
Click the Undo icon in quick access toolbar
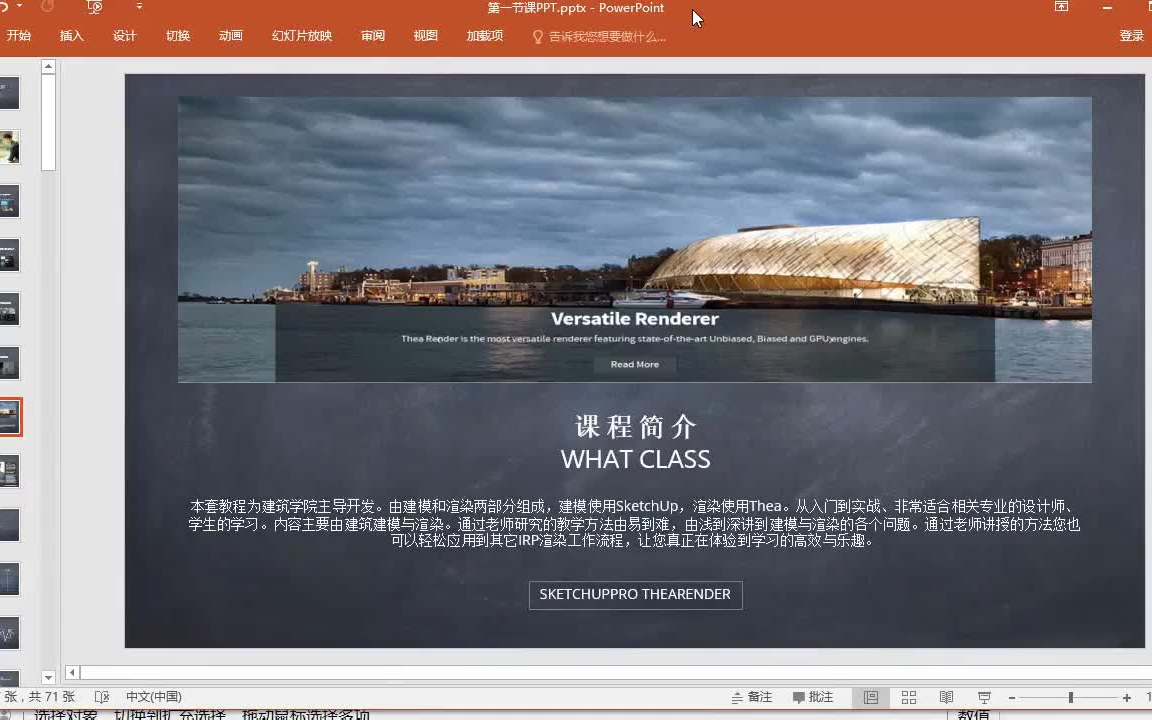[5, 7]
